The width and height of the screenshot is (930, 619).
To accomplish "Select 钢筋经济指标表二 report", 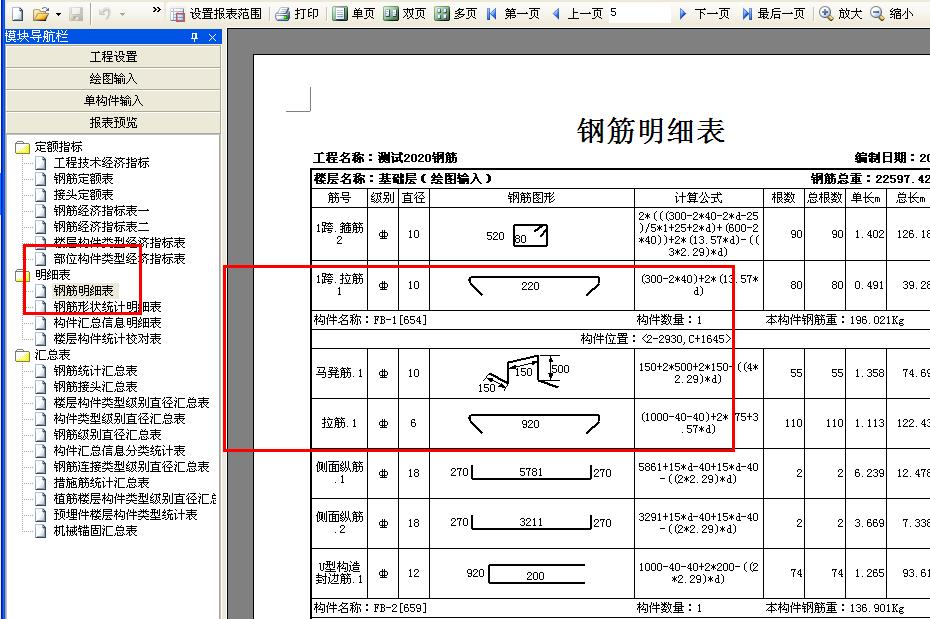I will [101, 226].
